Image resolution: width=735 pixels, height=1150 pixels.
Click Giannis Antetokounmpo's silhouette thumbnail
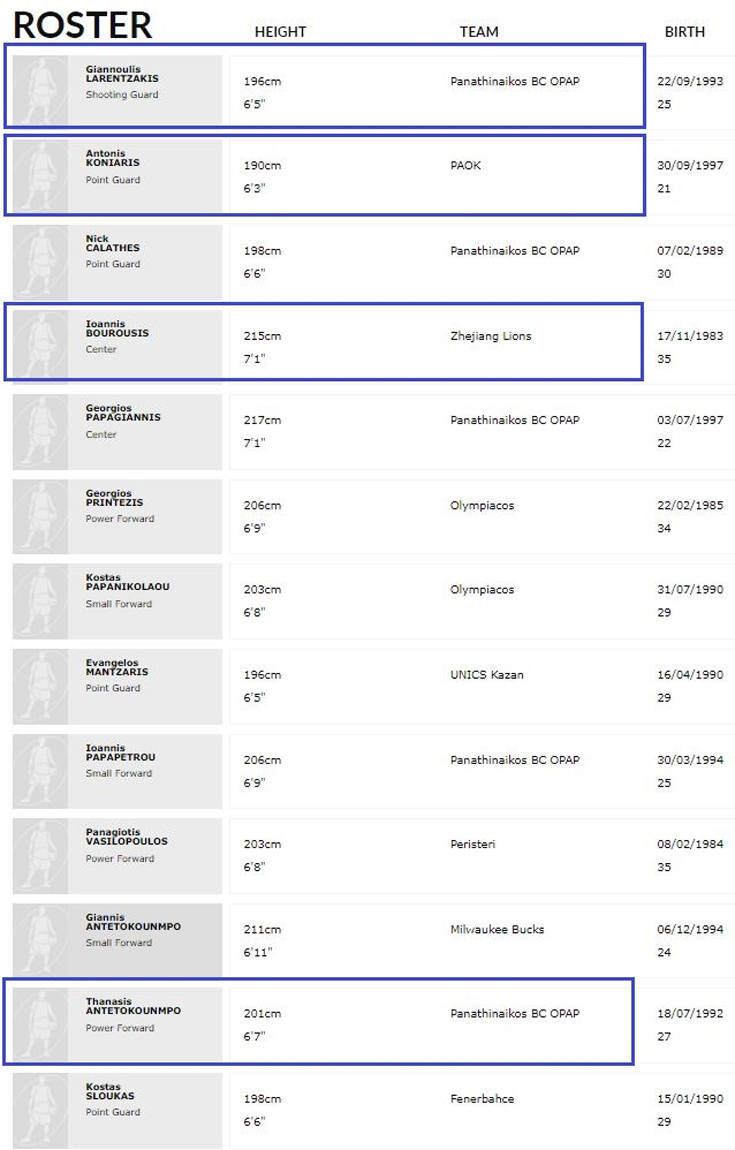click(40, 940)
